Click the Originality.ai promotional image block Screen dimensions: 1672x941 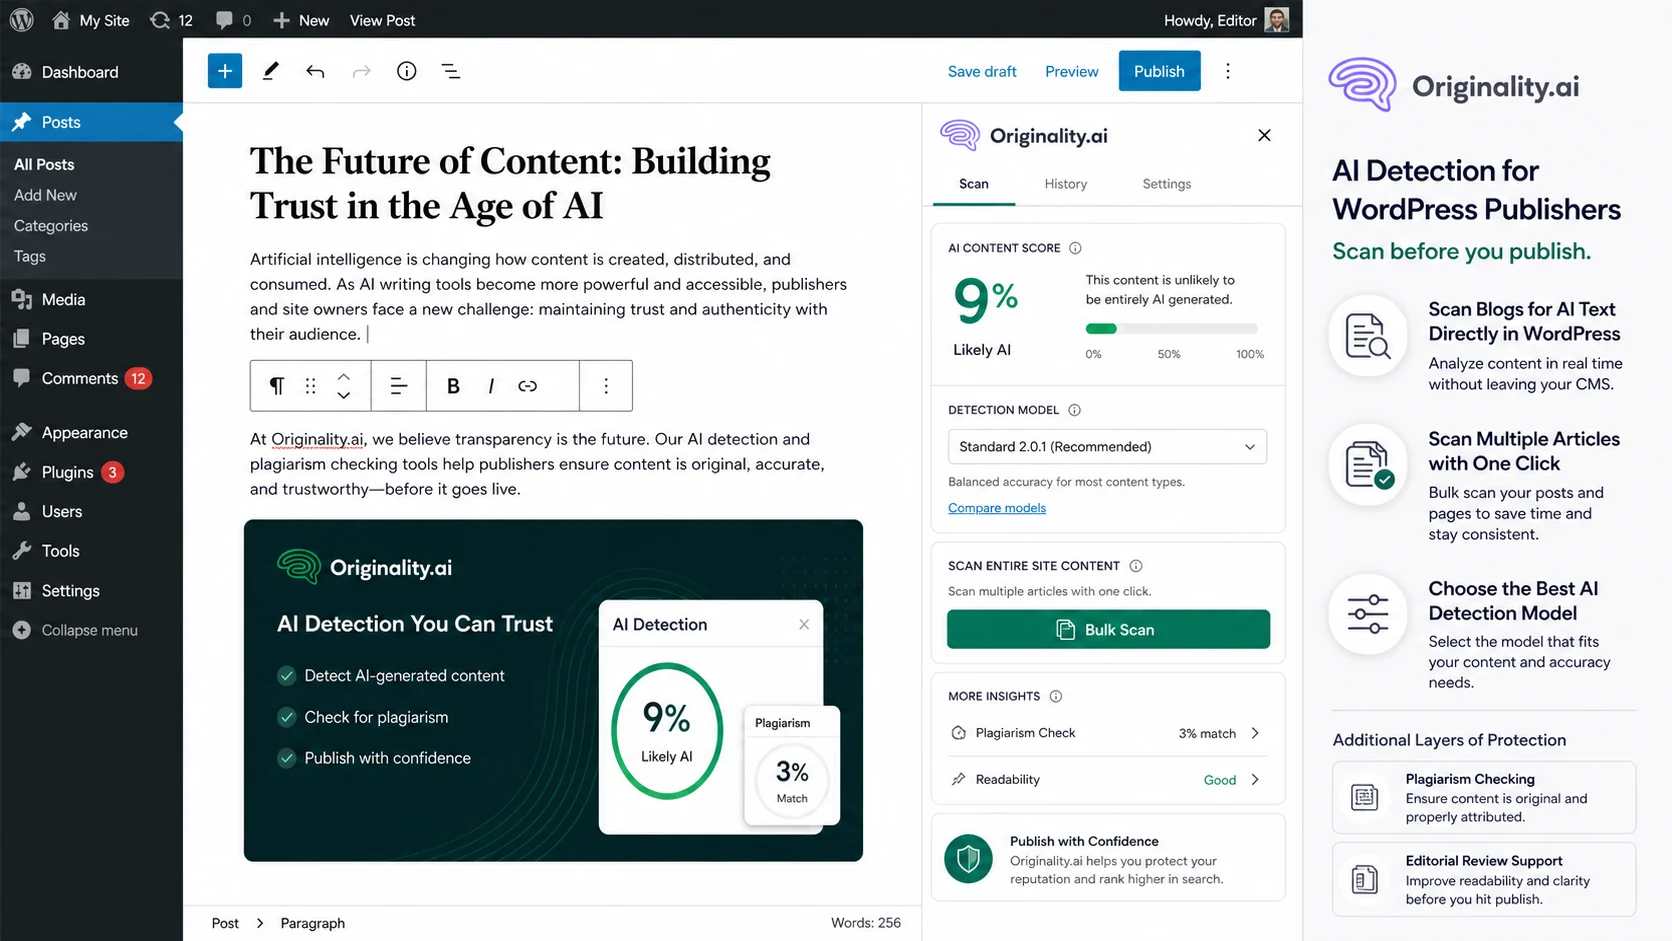point(553,690)
